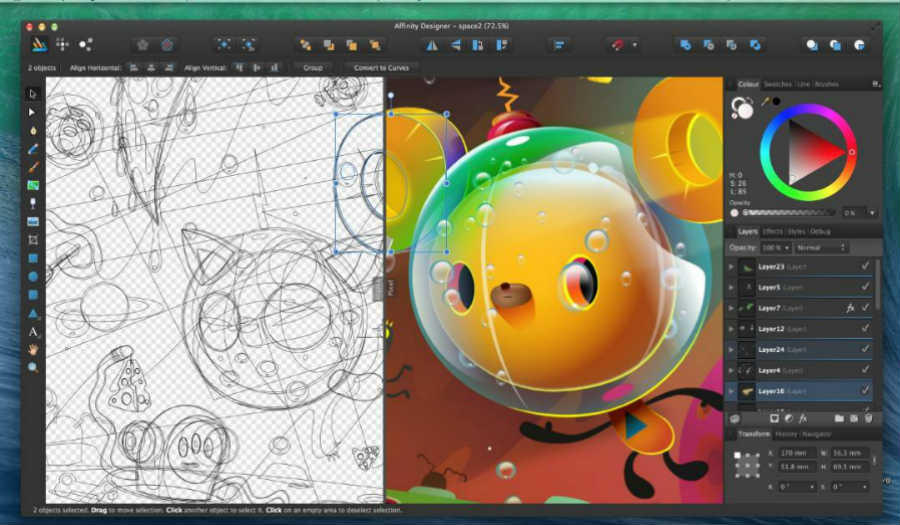Select the Transparency wine-glass tool

pos(33,204)
